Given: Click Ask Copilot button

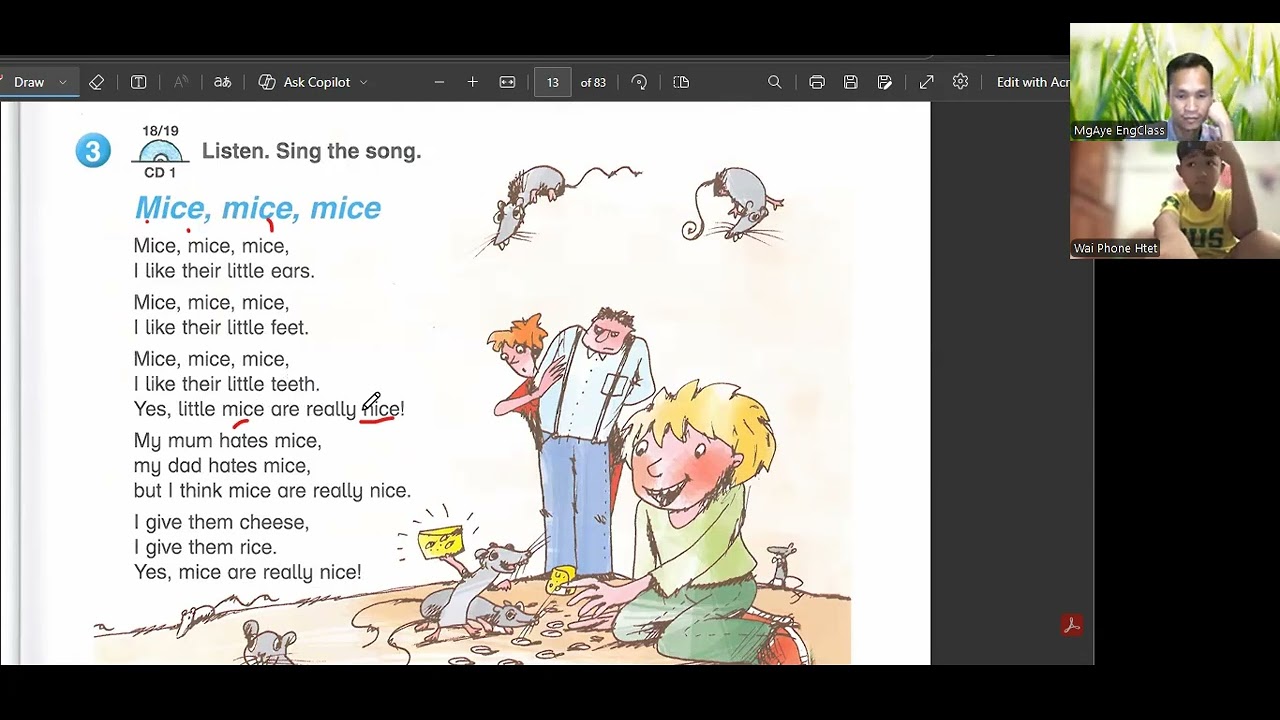Looking at the screenshot, I should [306, 82].
